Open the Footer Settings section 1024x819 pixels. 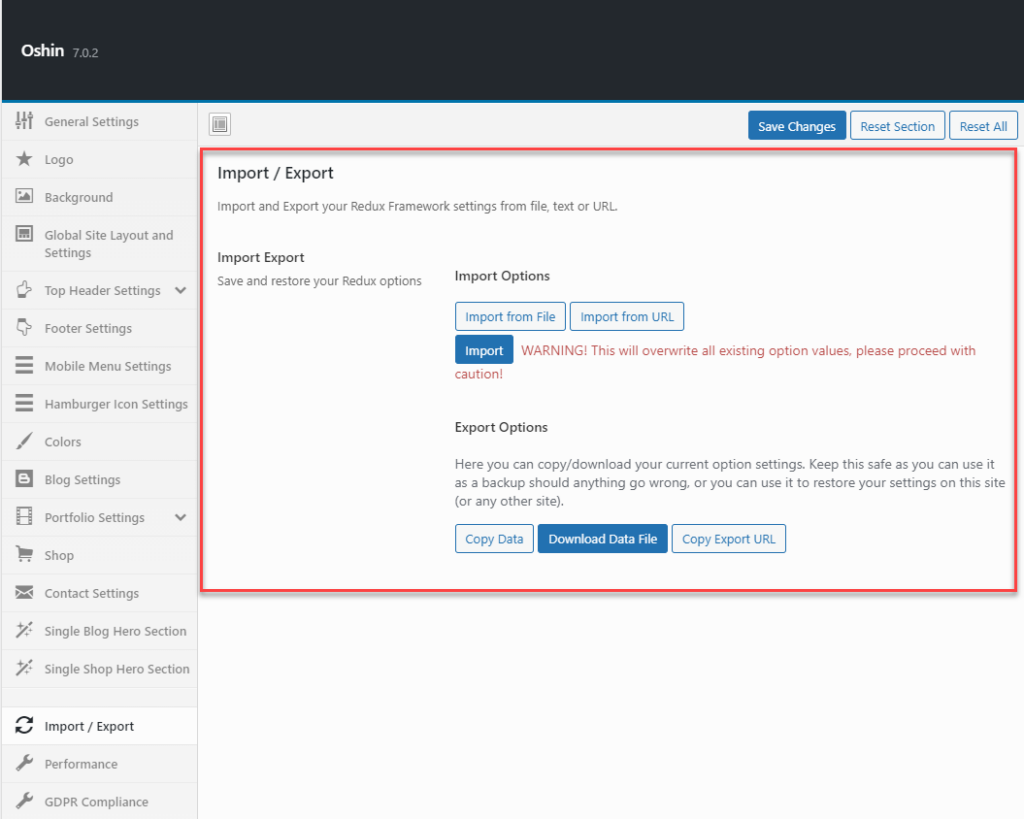[x=90, y=328]
